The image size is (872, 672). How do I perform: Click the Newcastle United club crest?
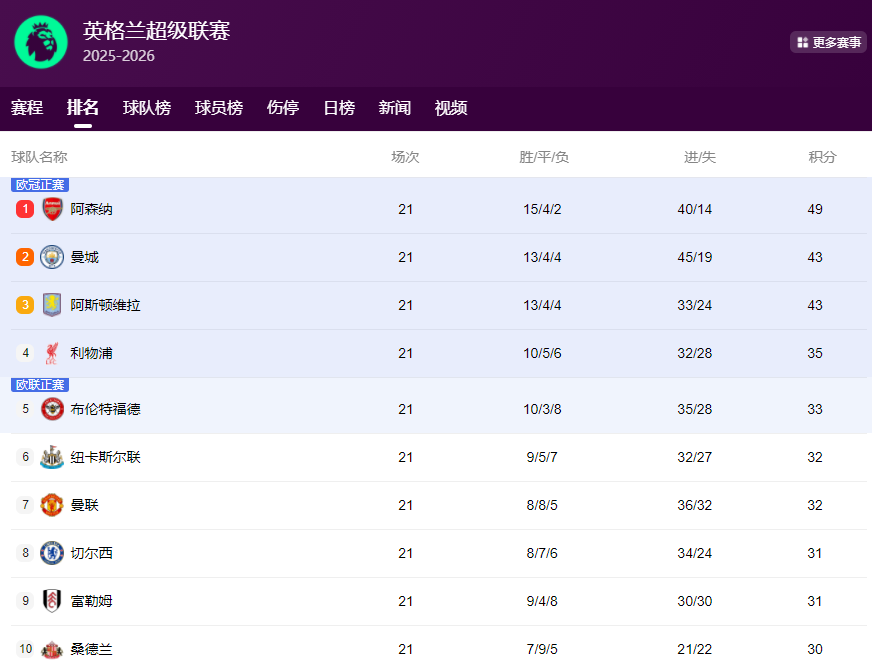[x=52, y=457]
